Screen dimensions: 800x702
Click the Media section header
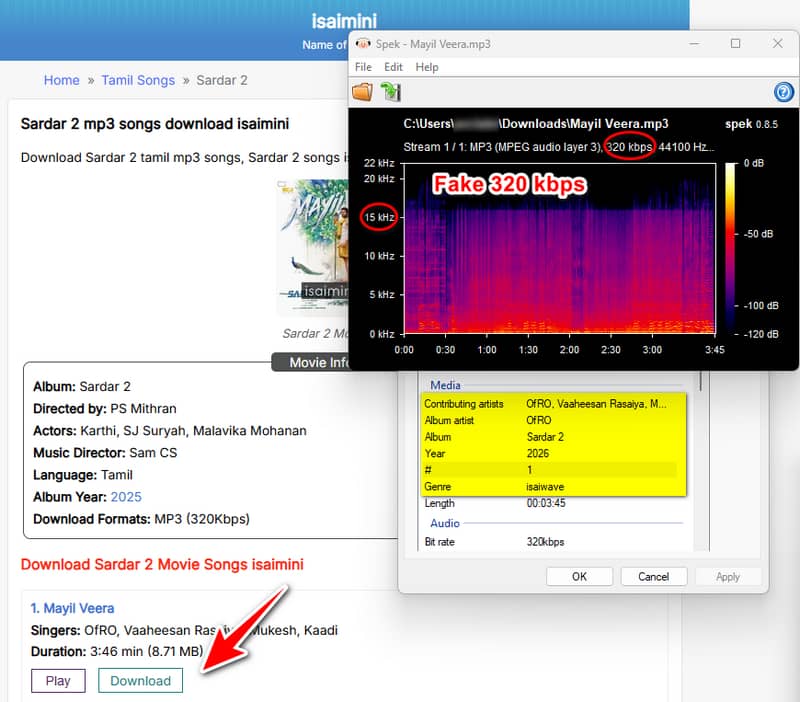coord(445,385)
